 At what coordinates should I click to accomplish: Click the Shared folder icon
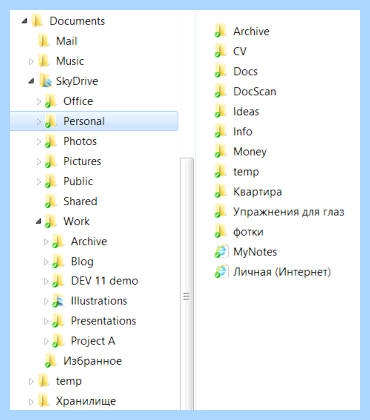[51, 201]
